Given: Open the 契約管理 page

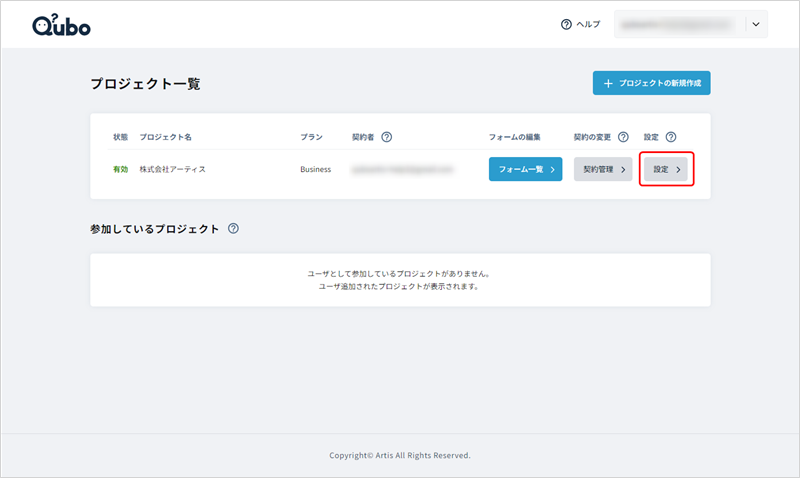Looking at the screenshot, I should tap(603, 170).
